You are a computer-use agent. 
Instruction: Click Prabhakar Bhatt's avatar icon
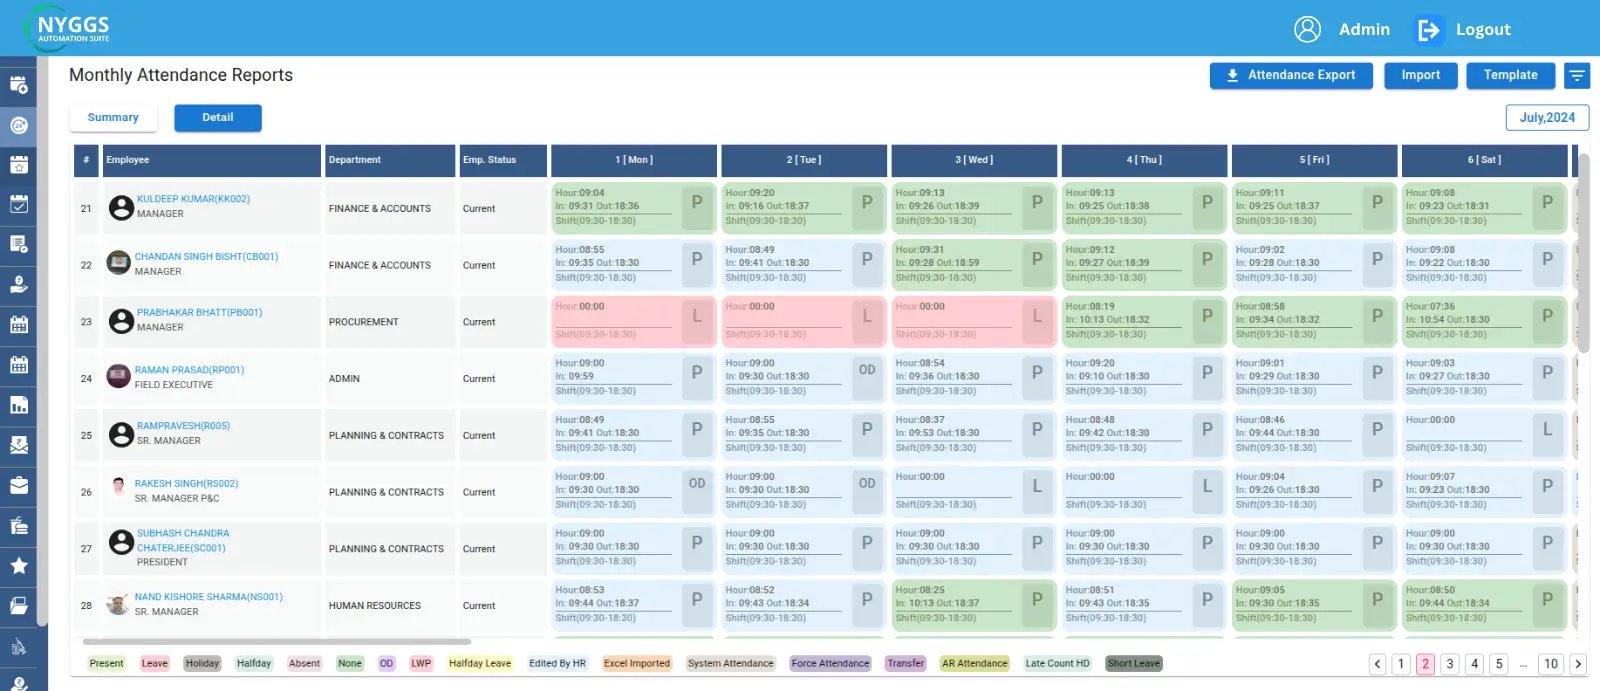[x=121, y=320]
